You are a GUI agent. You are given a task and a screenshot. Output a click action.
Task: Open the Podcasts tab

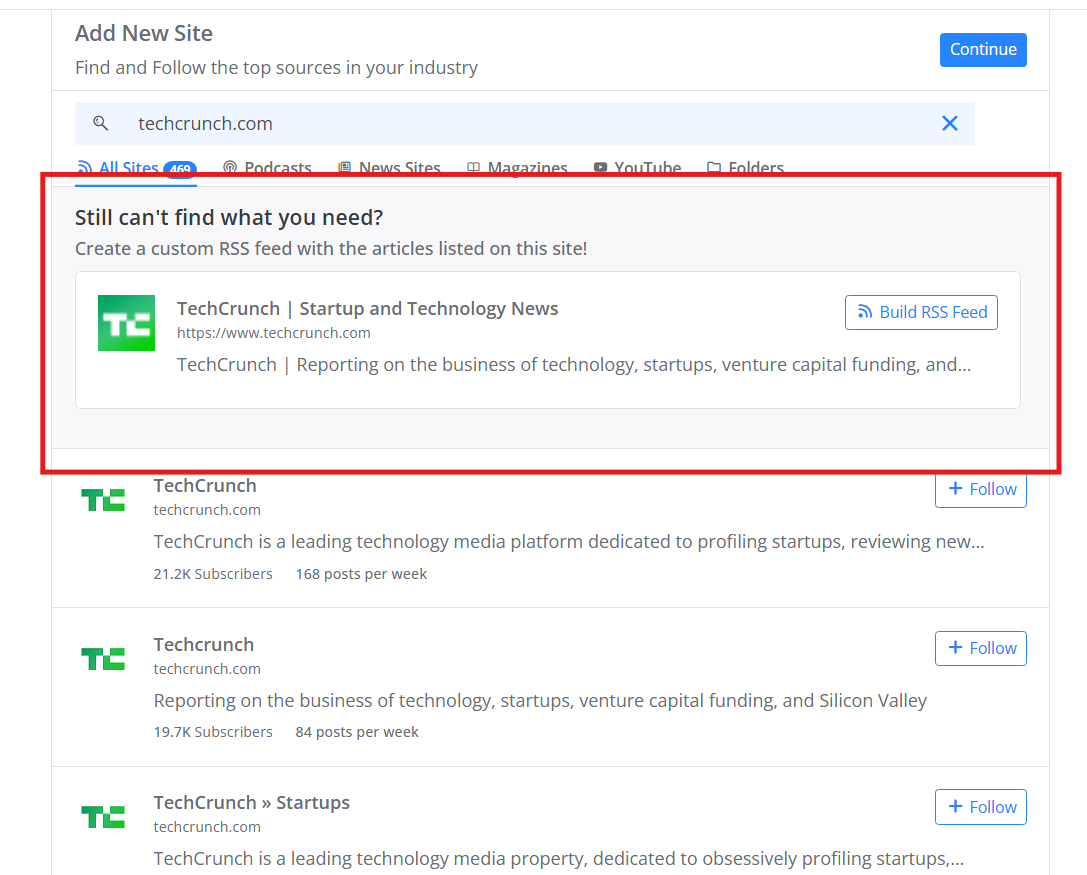tap(267, 168)
